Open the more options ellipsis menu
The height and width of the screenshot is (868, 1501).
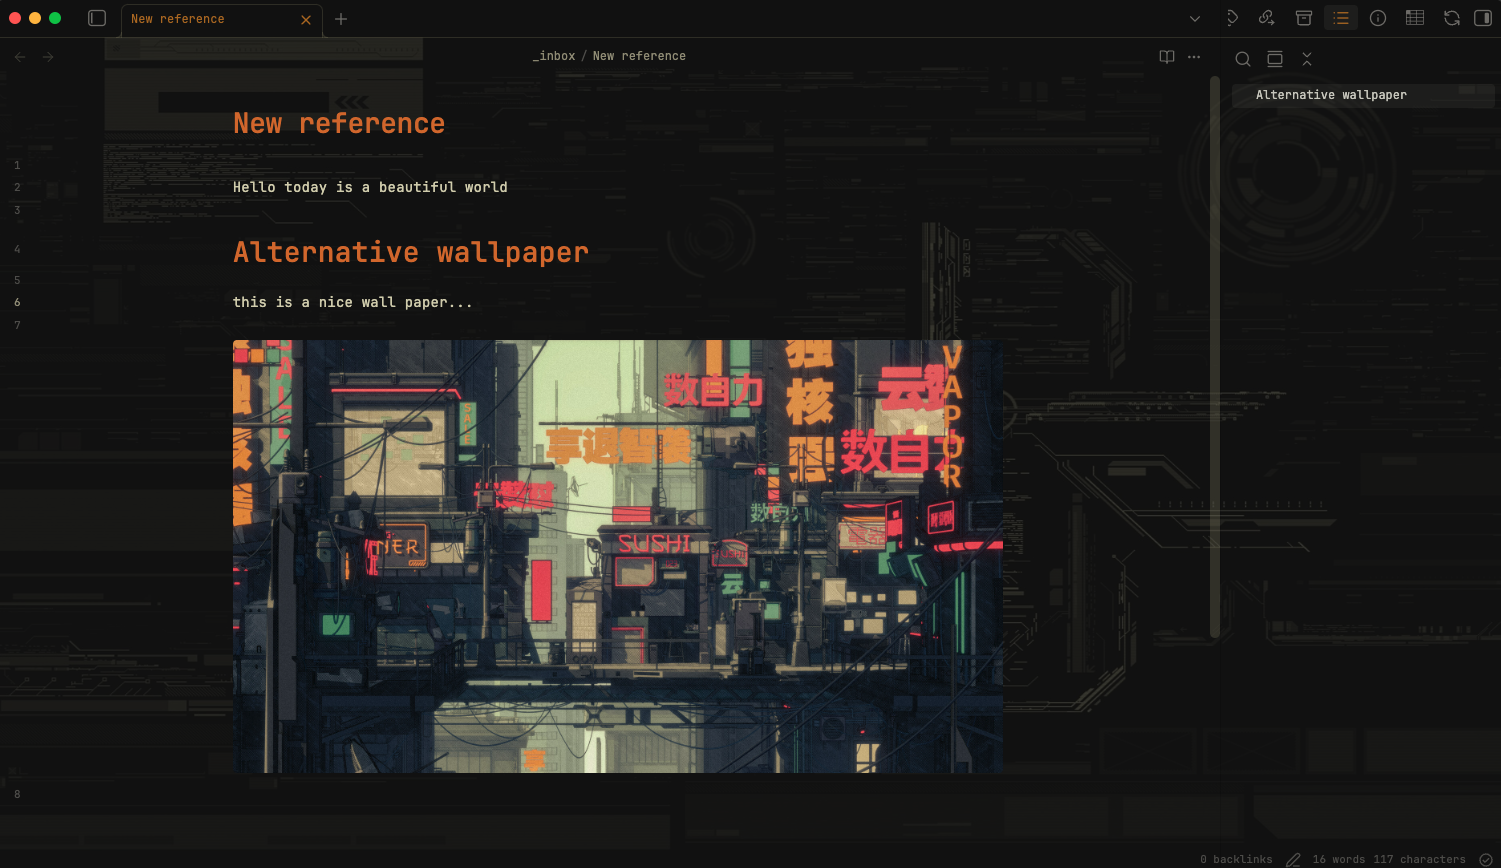(x=1194, y=57)
